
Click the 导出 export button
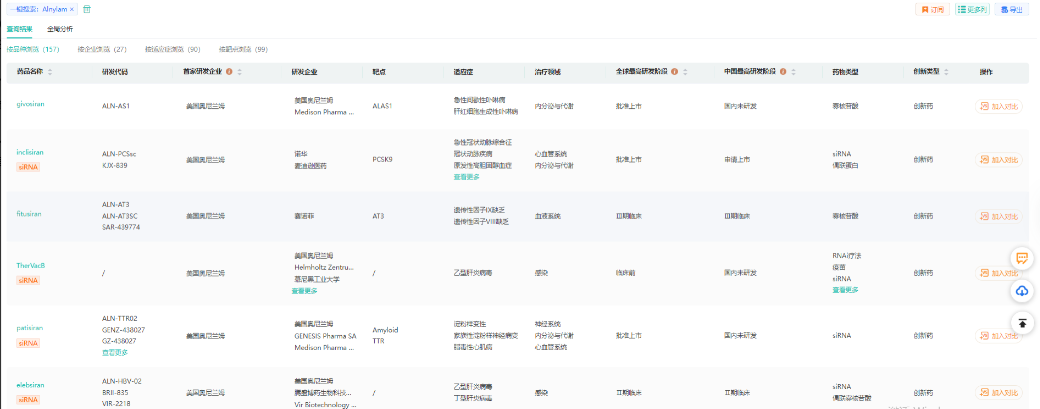pyautogui.click(x=1013, y=10)
